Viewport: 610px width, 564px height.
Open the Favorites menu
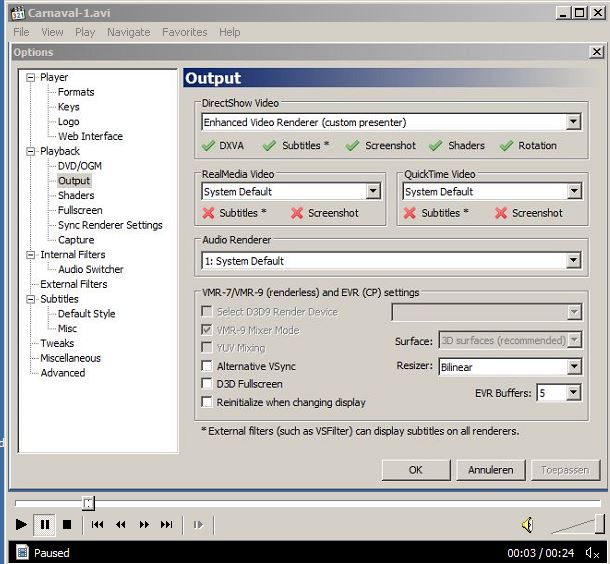coord(185,32)
